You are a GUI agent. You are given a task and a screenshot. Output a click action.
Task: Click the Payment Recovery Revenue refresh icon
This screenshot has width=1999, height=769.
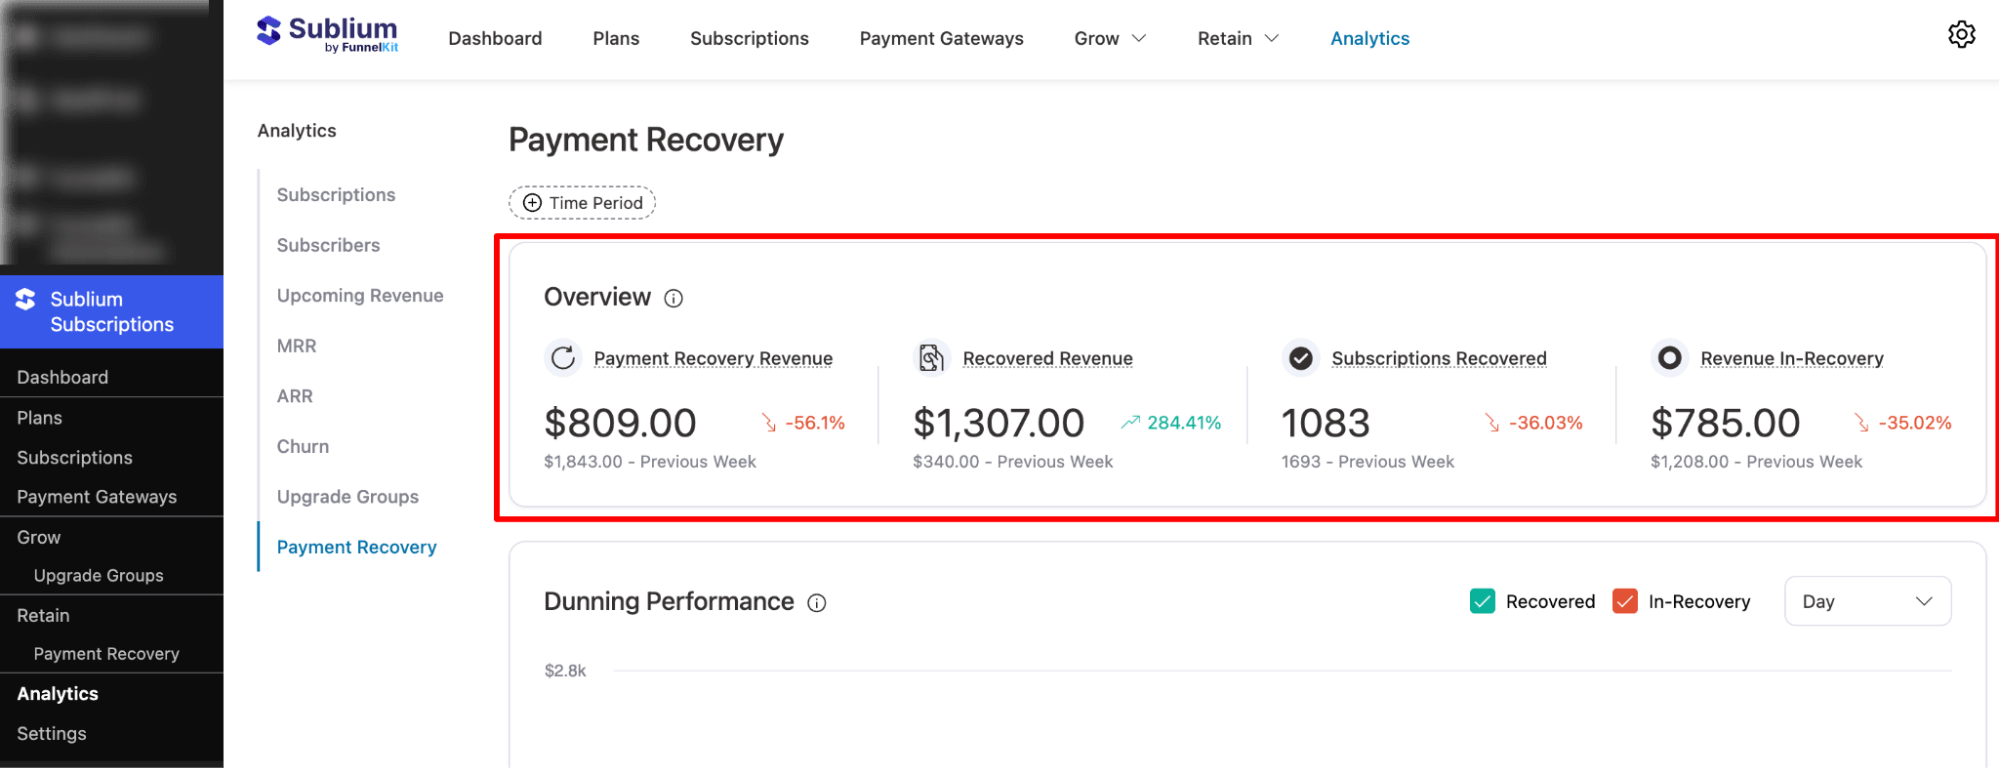tap(563, 358)
